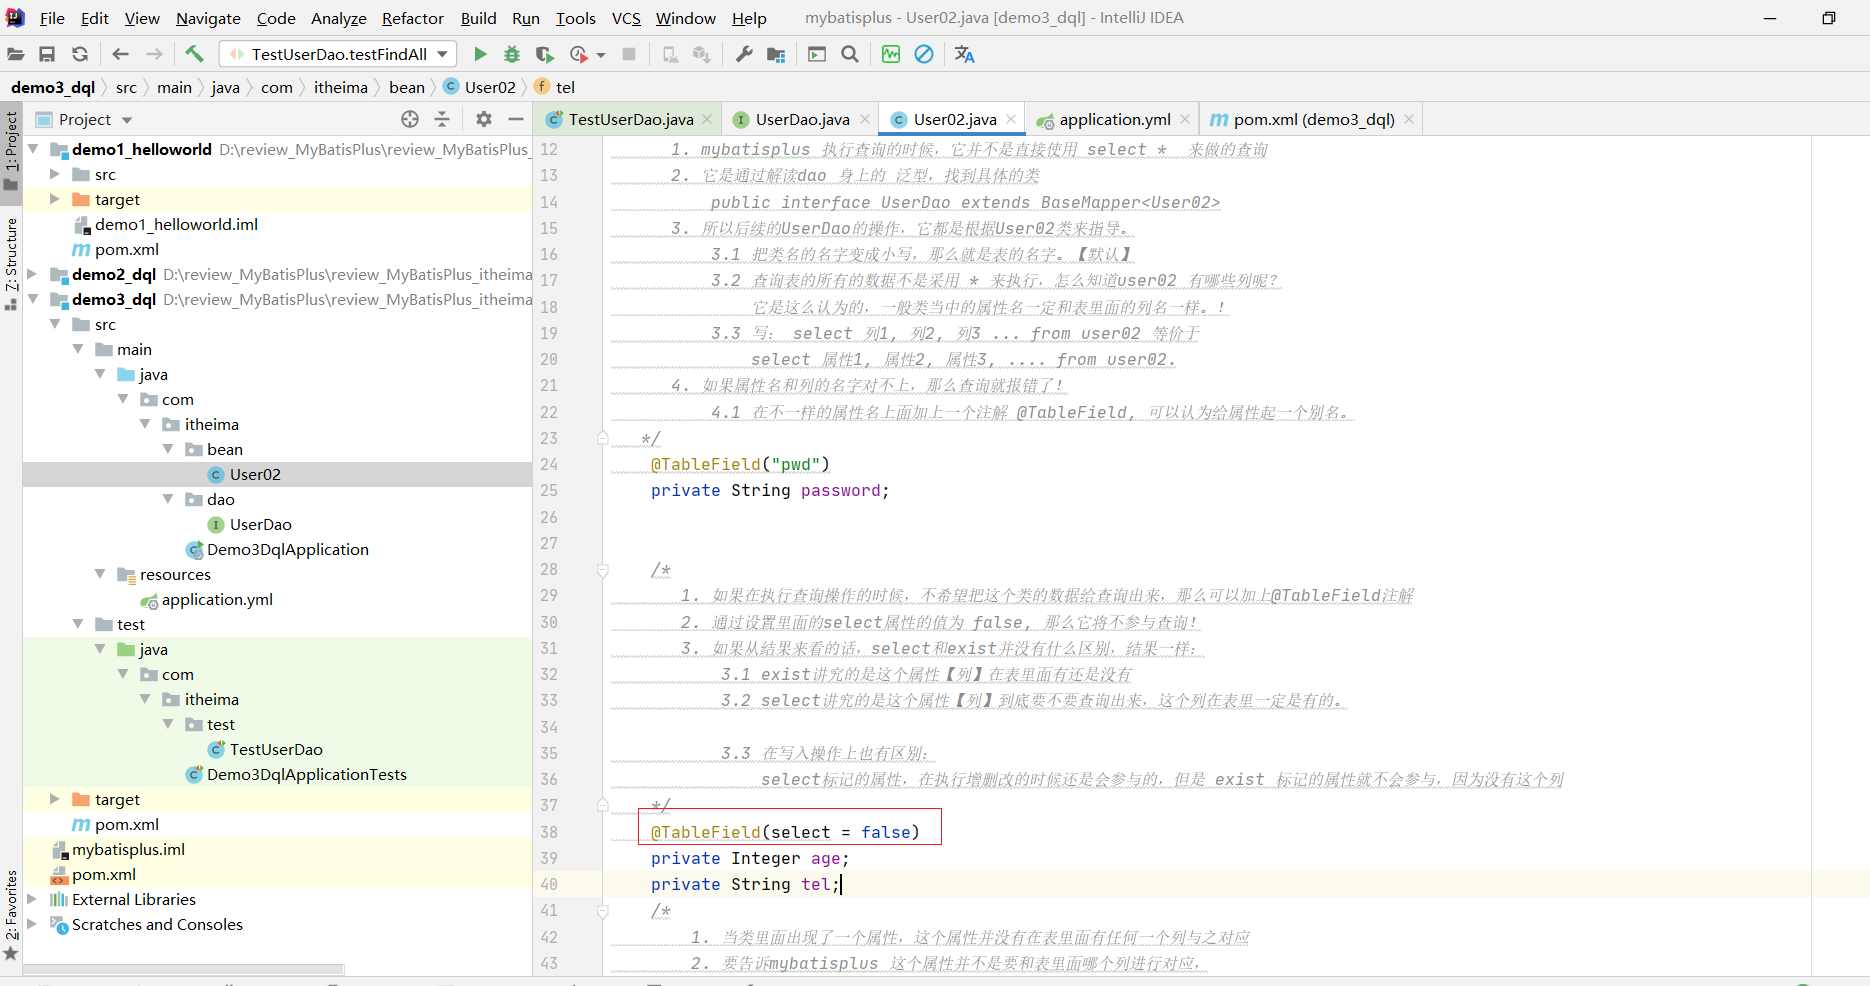This screenshot has width=1870, height=986.
Task: Open the Refactor menu
Action: (412, 18)
